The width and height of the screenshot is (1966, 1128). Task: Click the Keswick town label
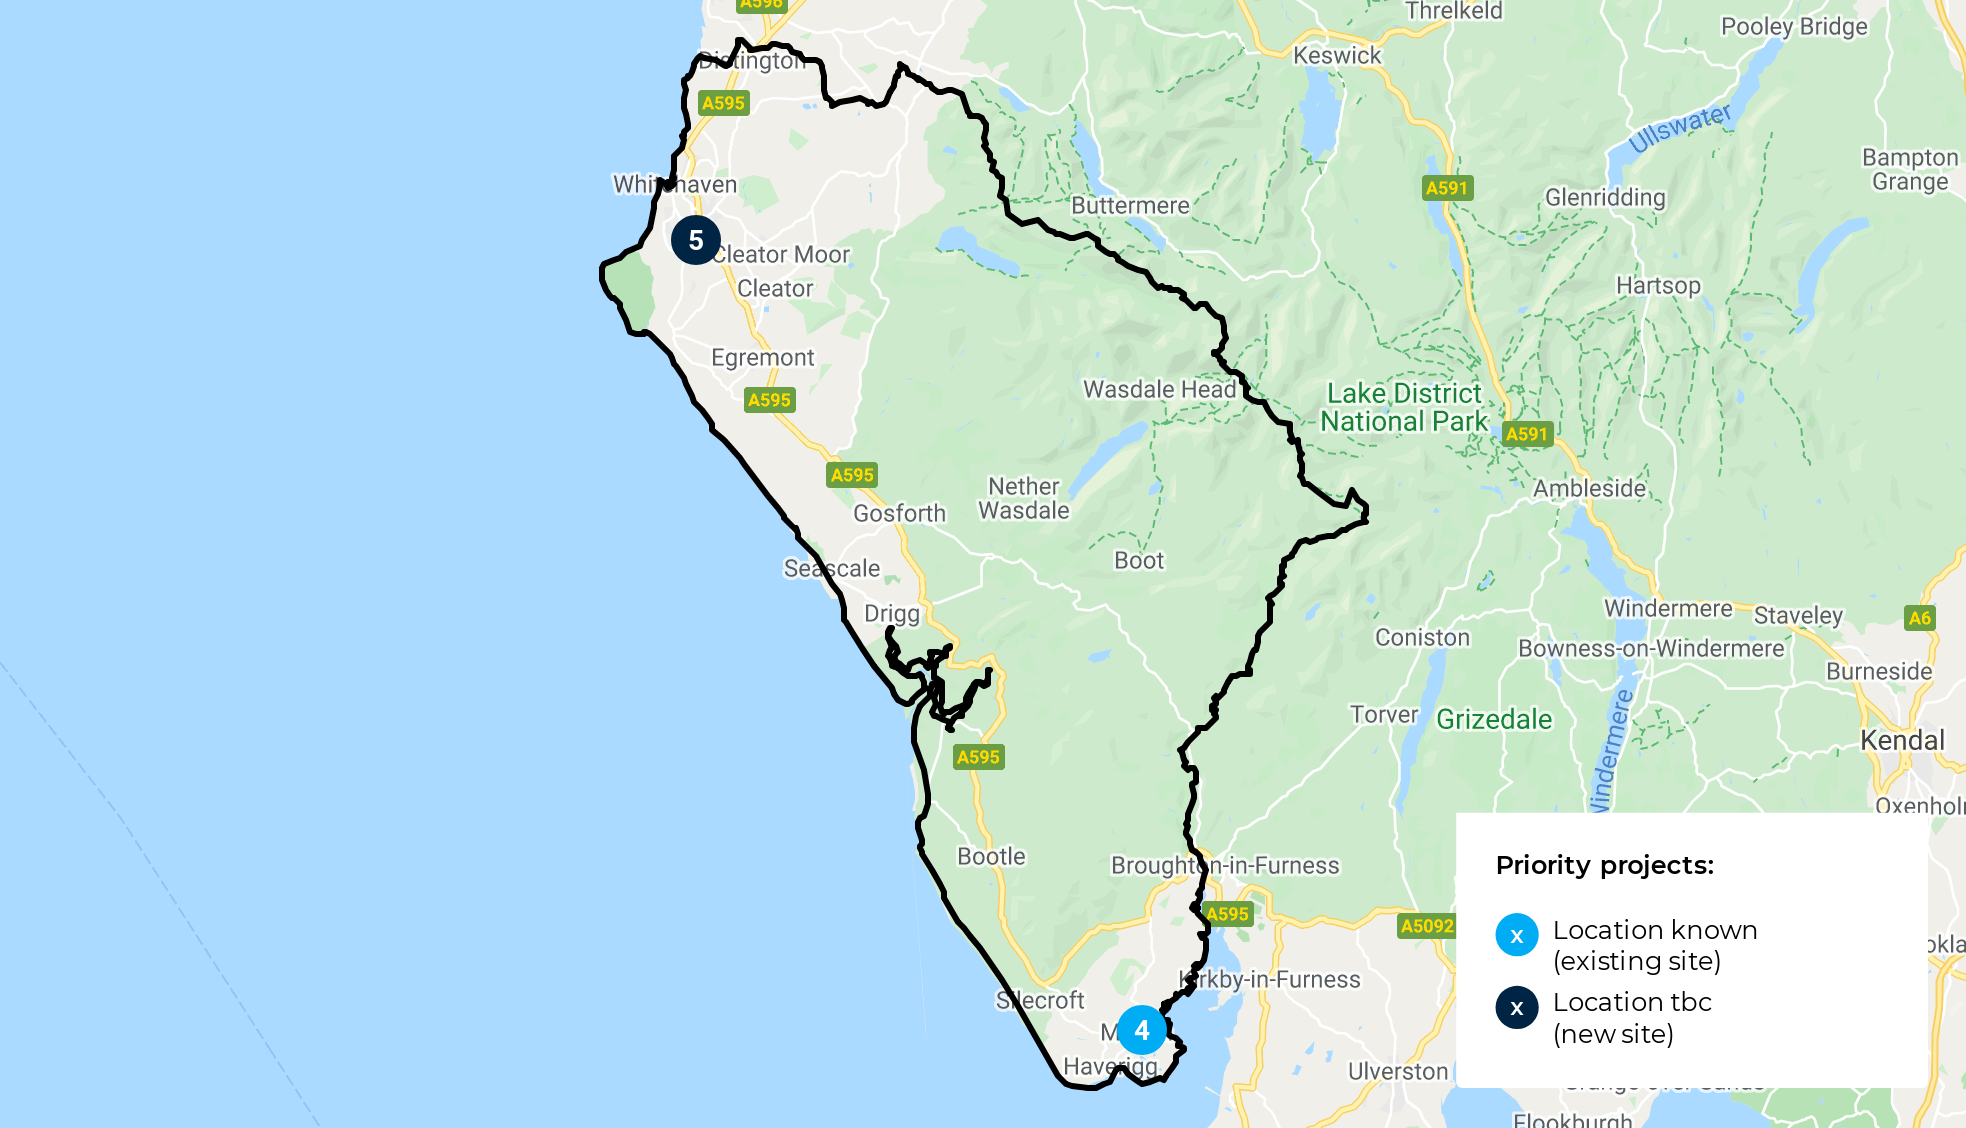tap(1337, 55)
